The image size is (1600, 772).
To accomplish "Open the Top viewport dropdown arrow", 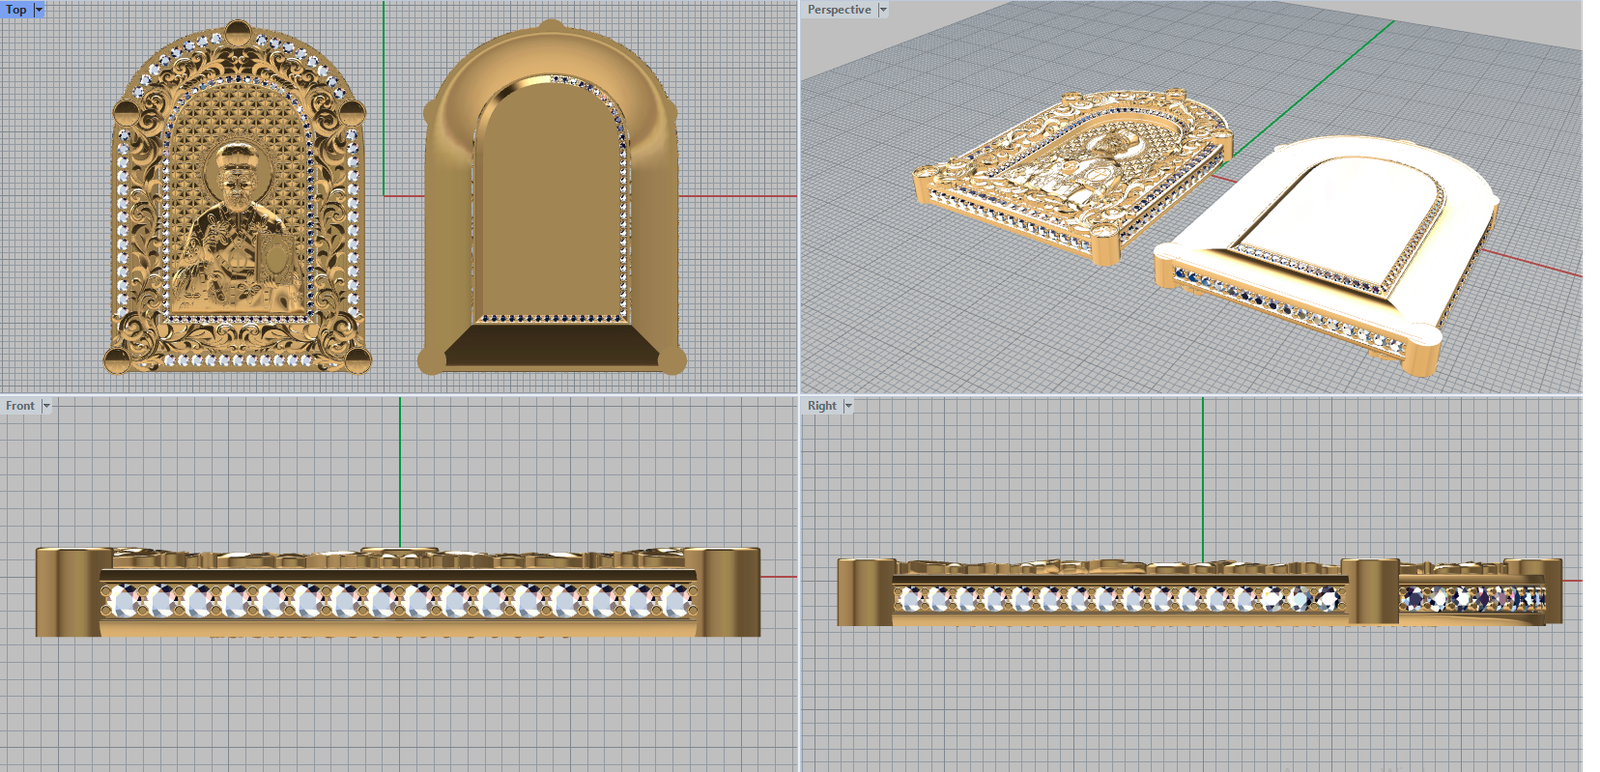I will pyautogui.click(x=39, y=9).
